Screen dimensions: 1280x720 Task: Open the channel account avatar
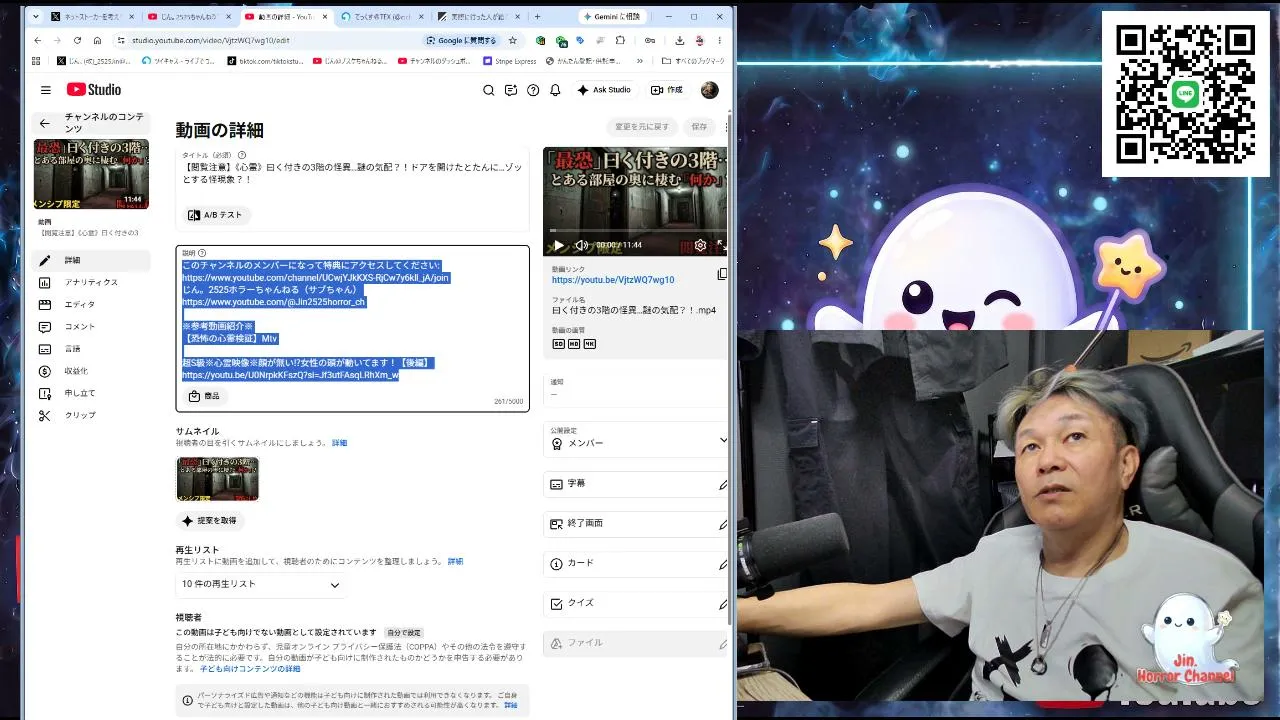click(x=709, y=90)
